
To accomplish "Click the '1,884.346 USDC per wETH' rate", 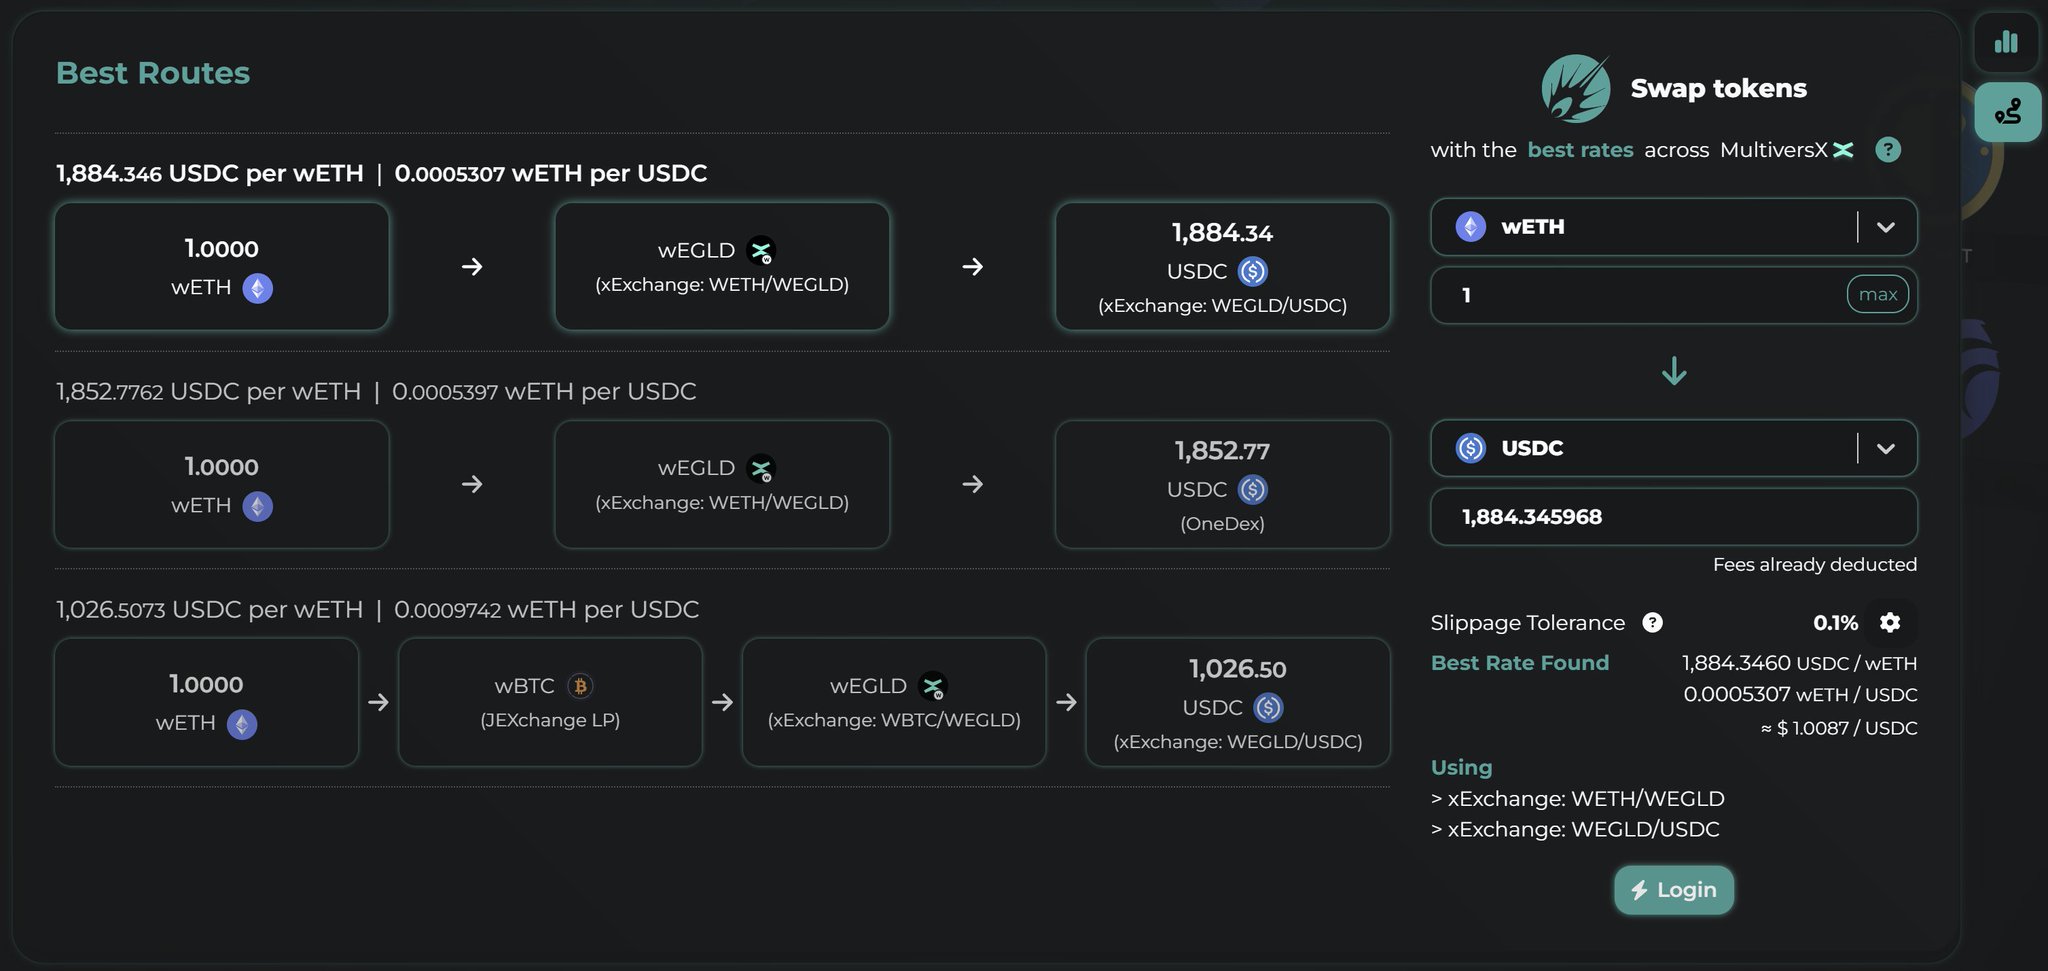I will 210,174.
